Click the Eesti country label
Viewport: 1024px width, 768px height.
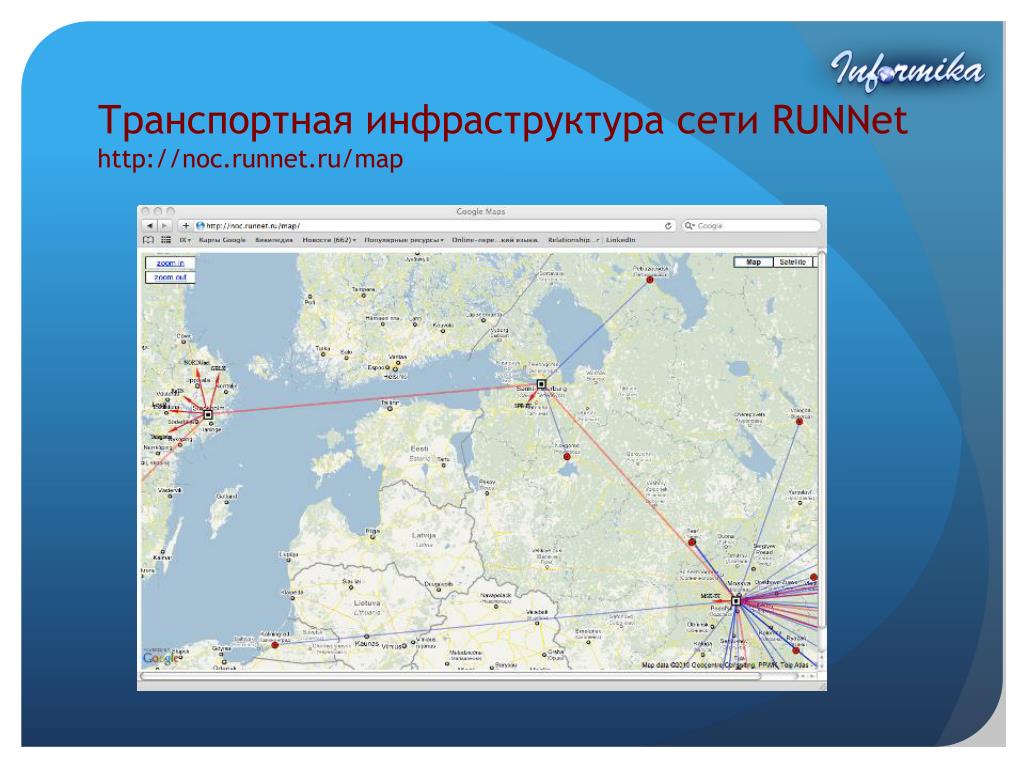(419, 449)
